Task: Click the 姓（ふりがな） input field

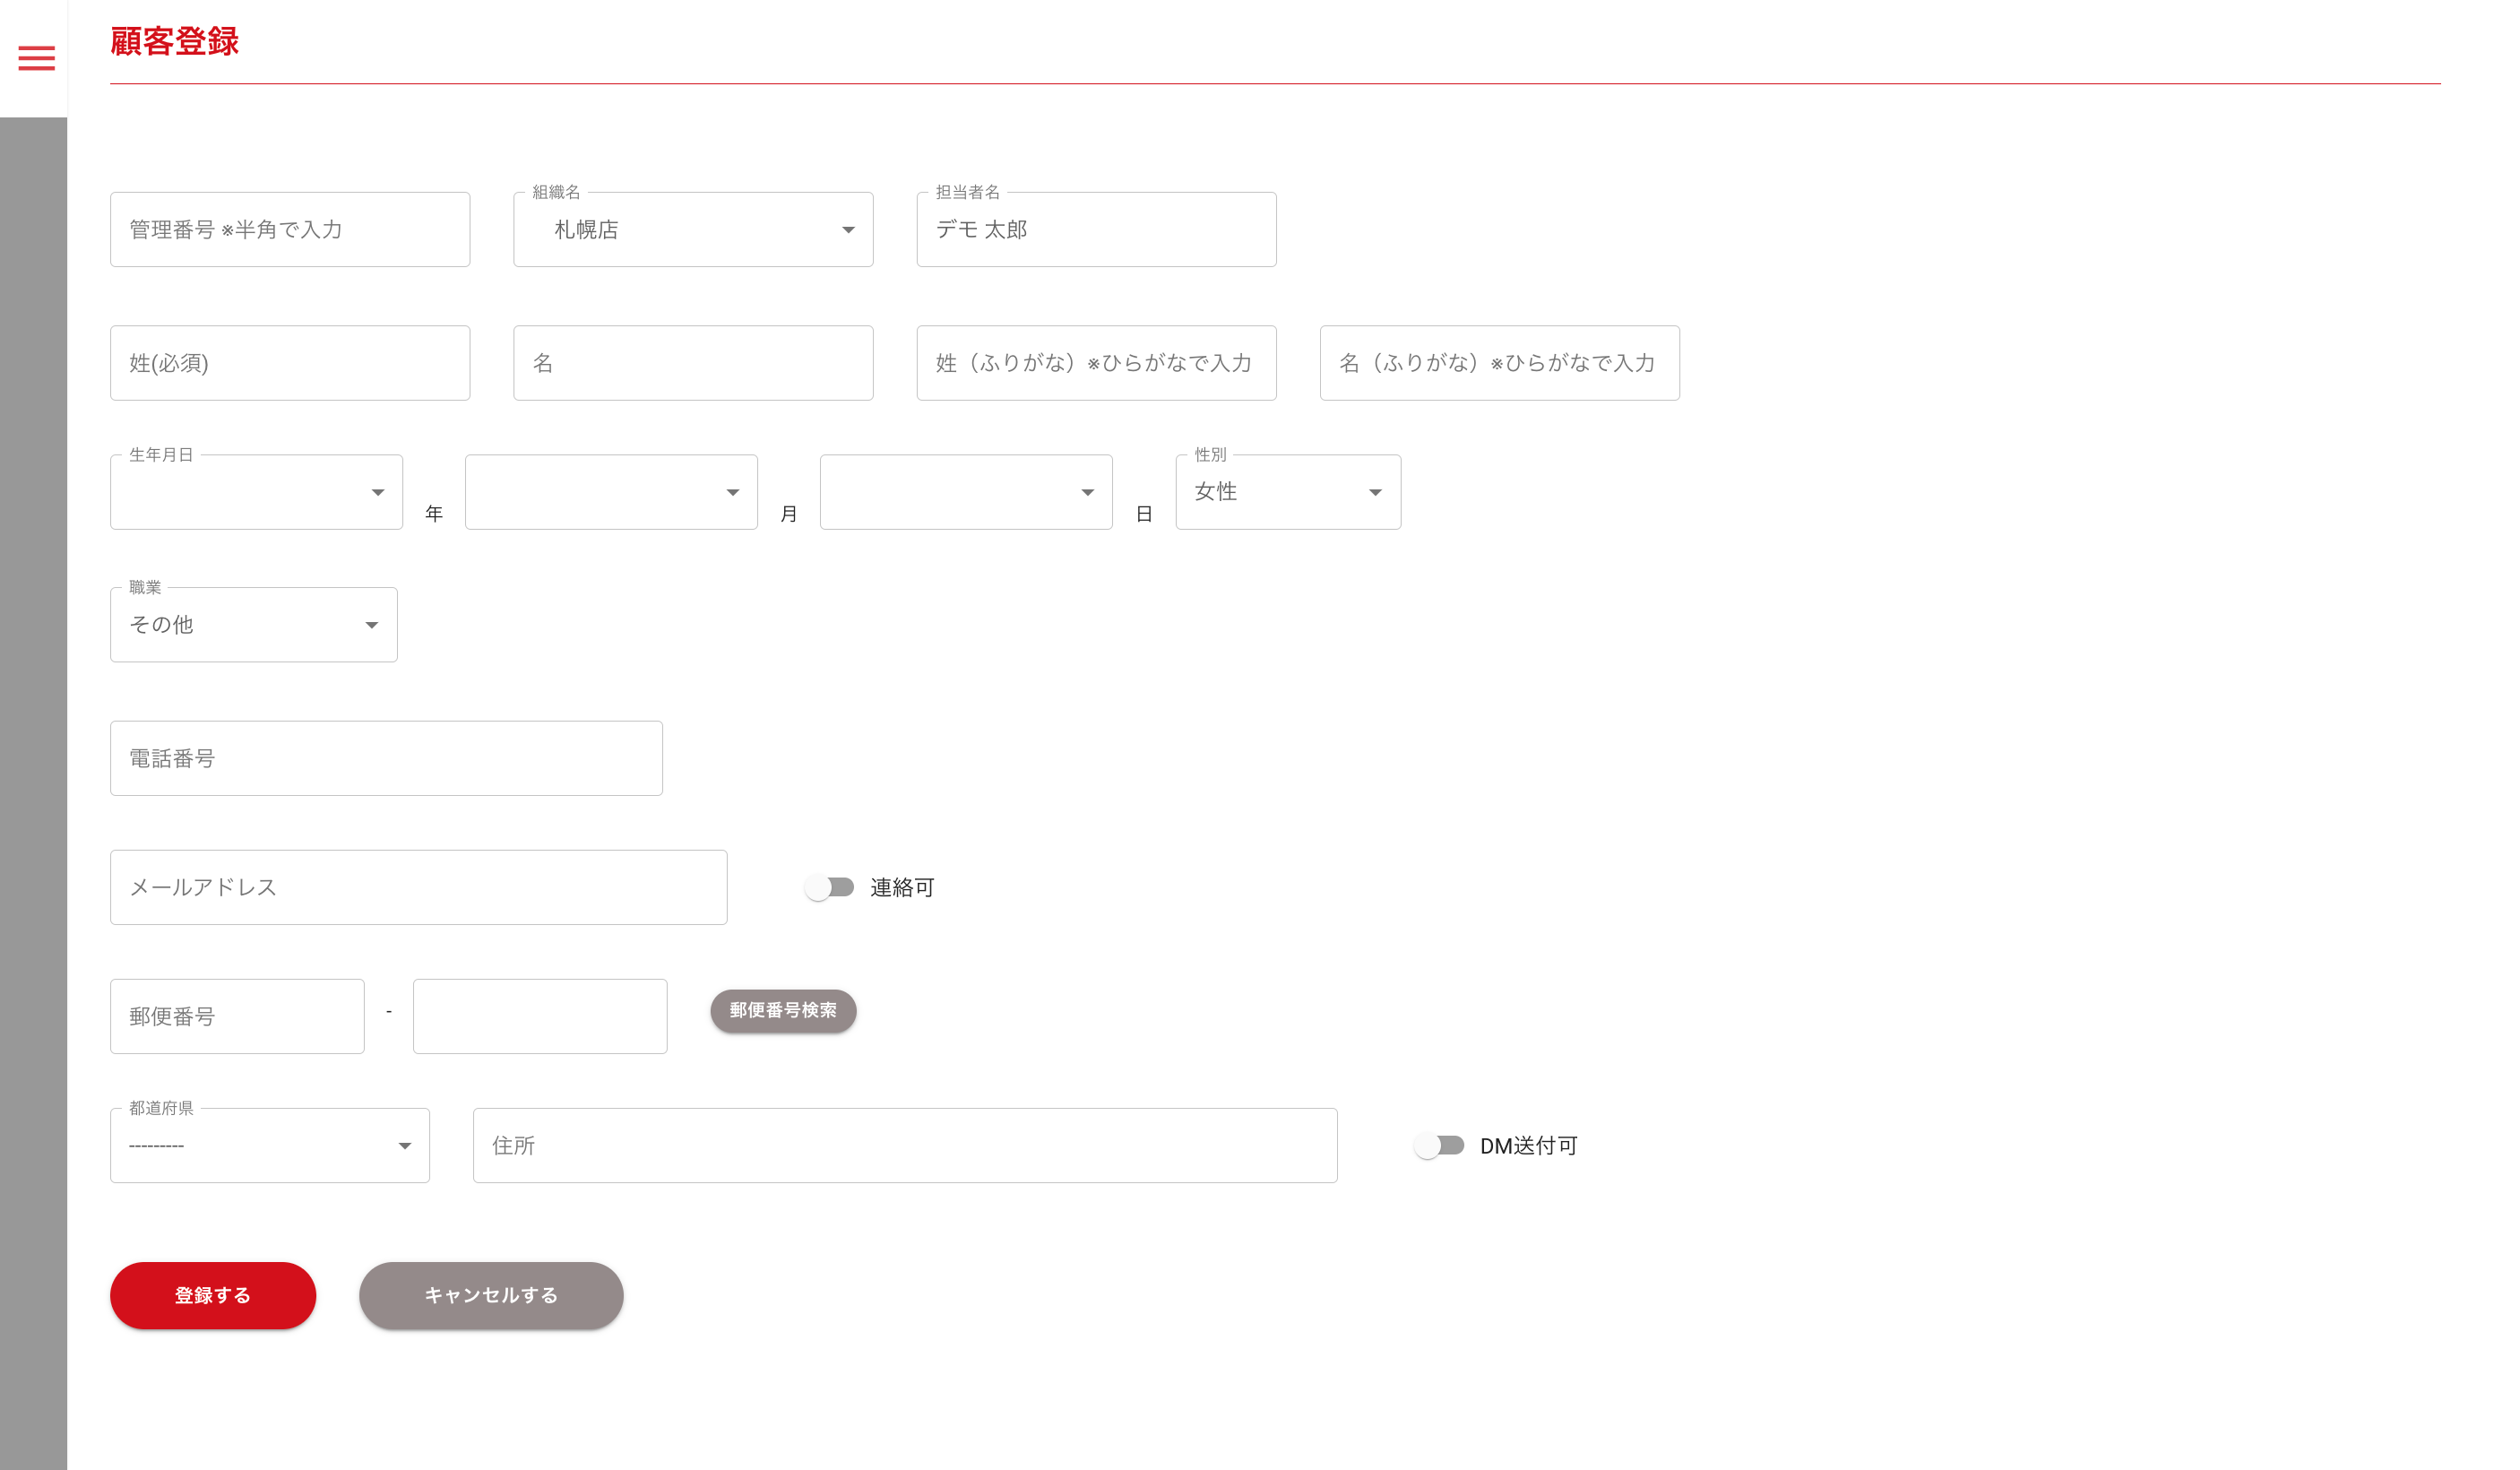Action: (x=1096, y=363)
